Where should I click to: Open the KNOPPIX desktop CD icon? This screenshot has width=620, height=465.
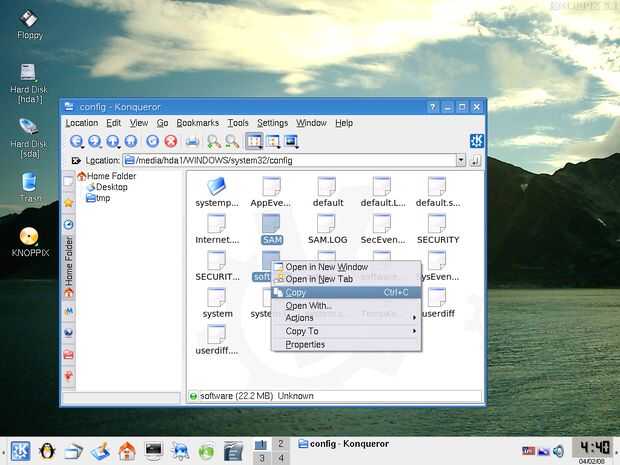28,237
